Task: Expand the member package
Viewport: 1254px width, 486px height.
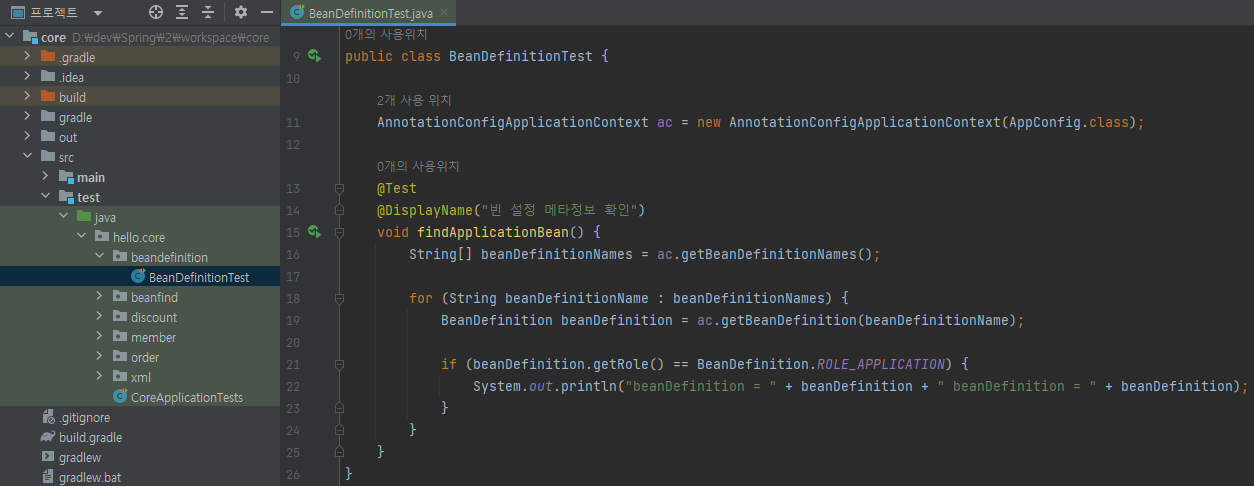Action: tap(99, 337)
